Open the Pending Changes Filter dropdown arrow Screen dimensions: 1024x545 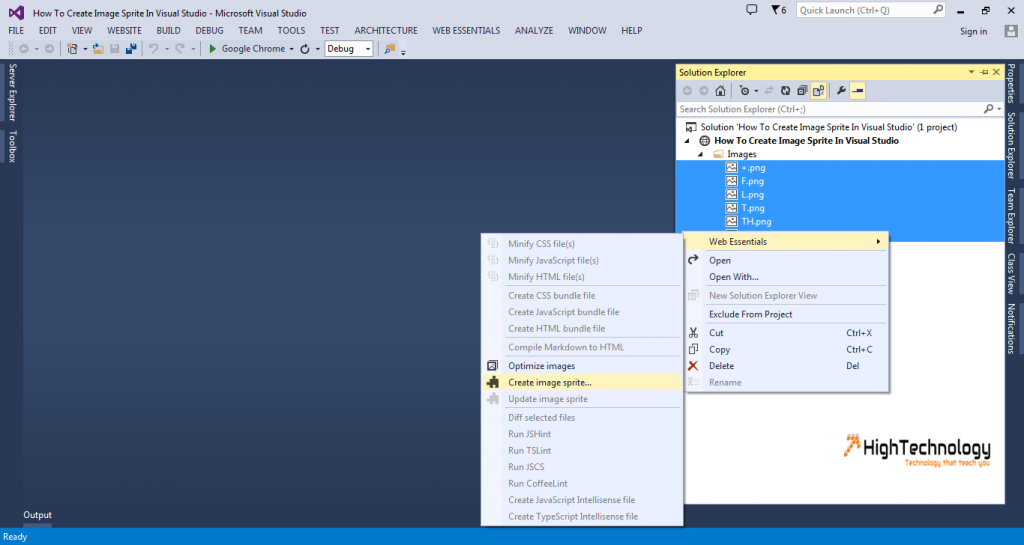pyautogui.click(x=756, y=91)
